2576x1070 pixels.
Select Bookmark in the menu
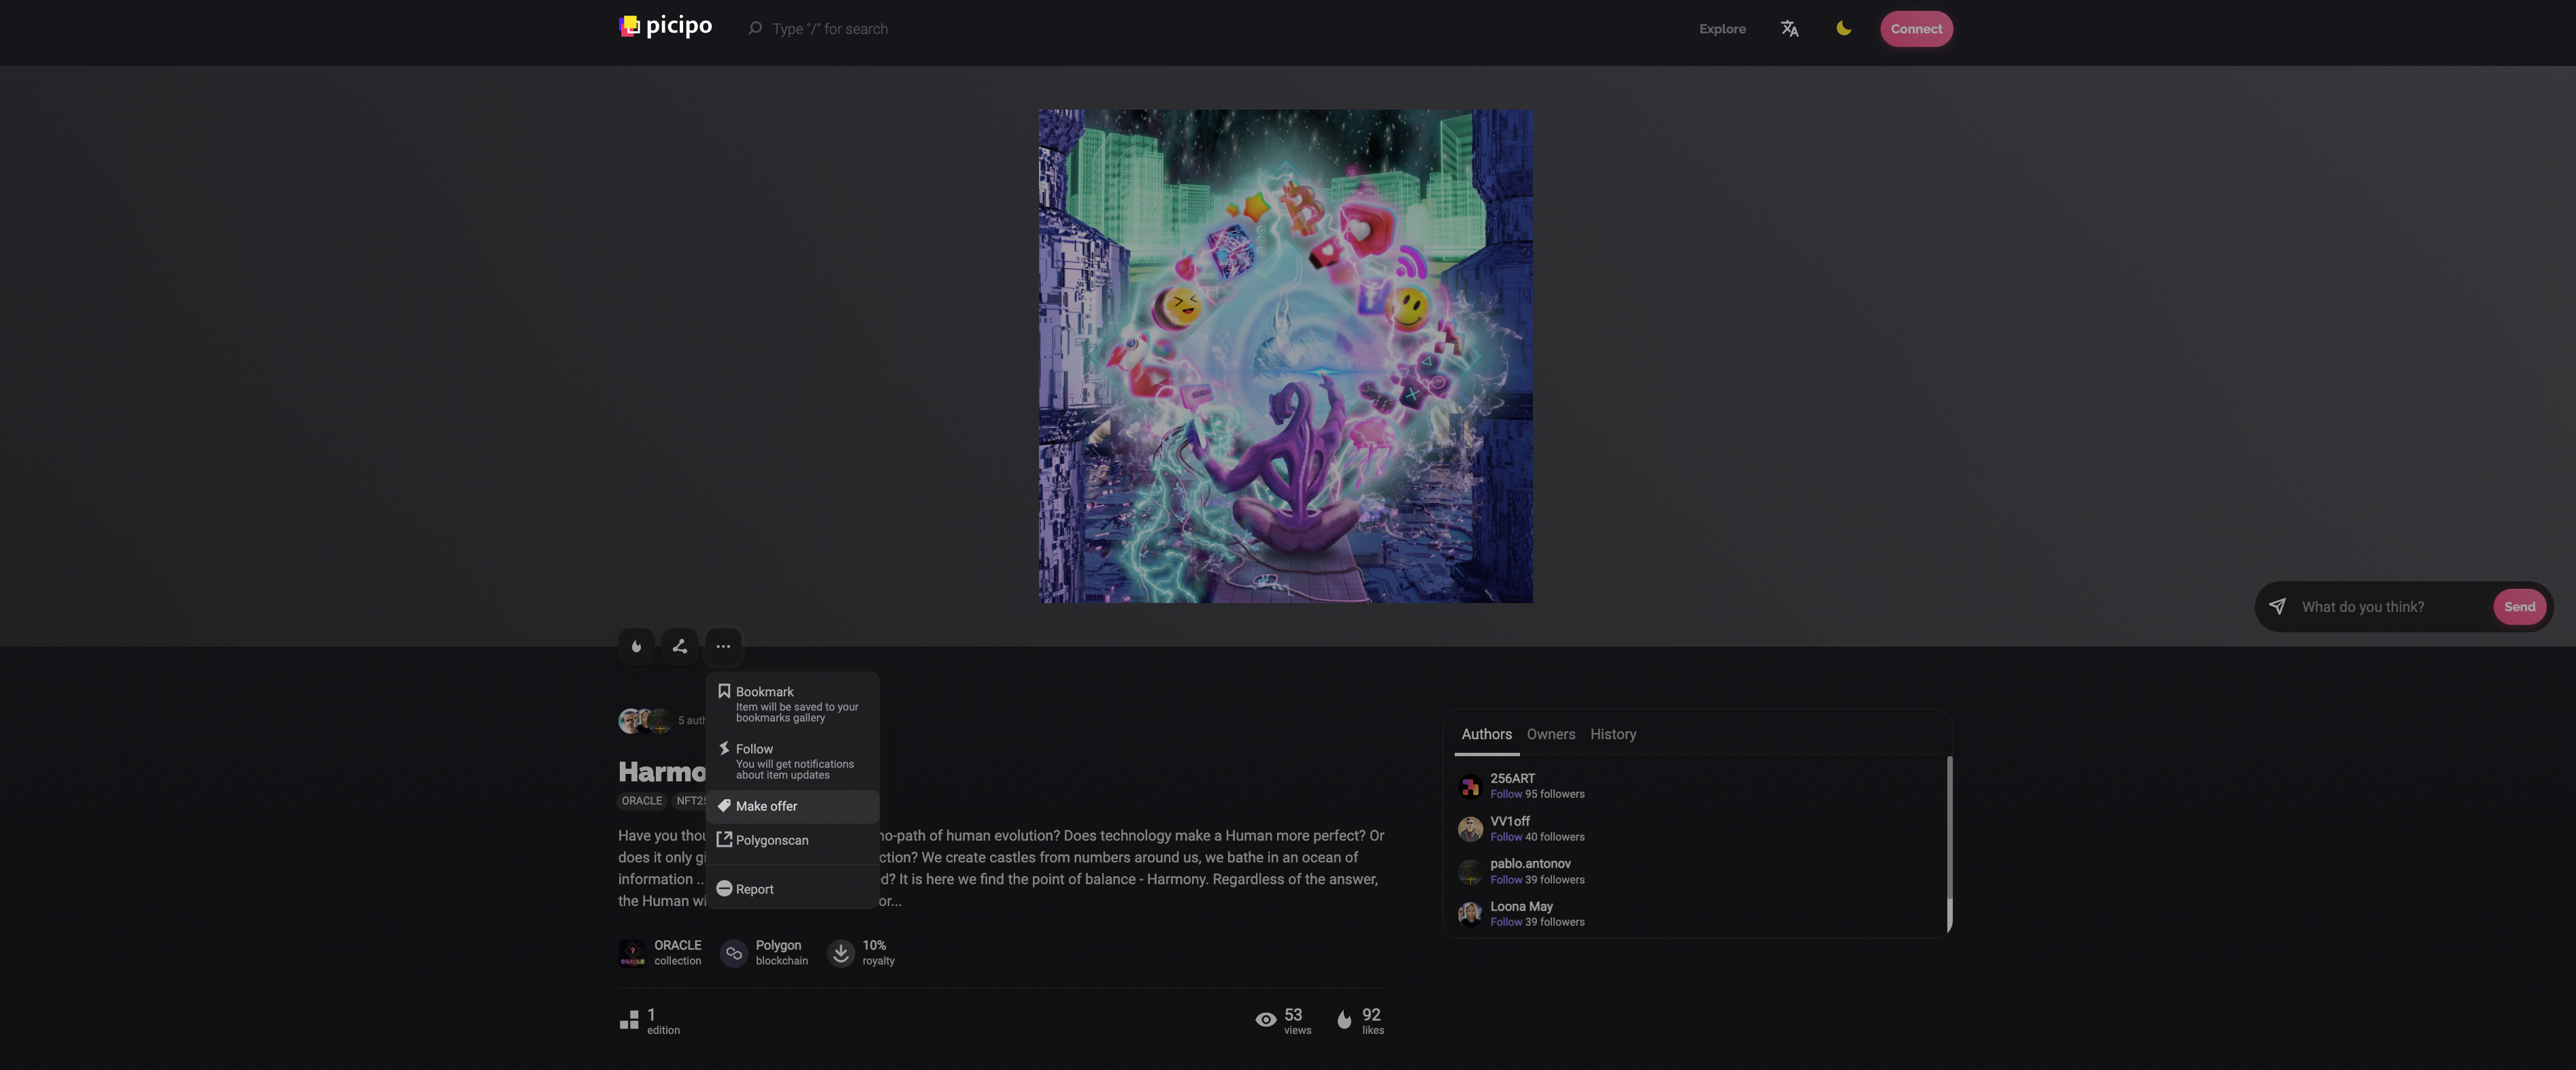click(x=792, y=704)
